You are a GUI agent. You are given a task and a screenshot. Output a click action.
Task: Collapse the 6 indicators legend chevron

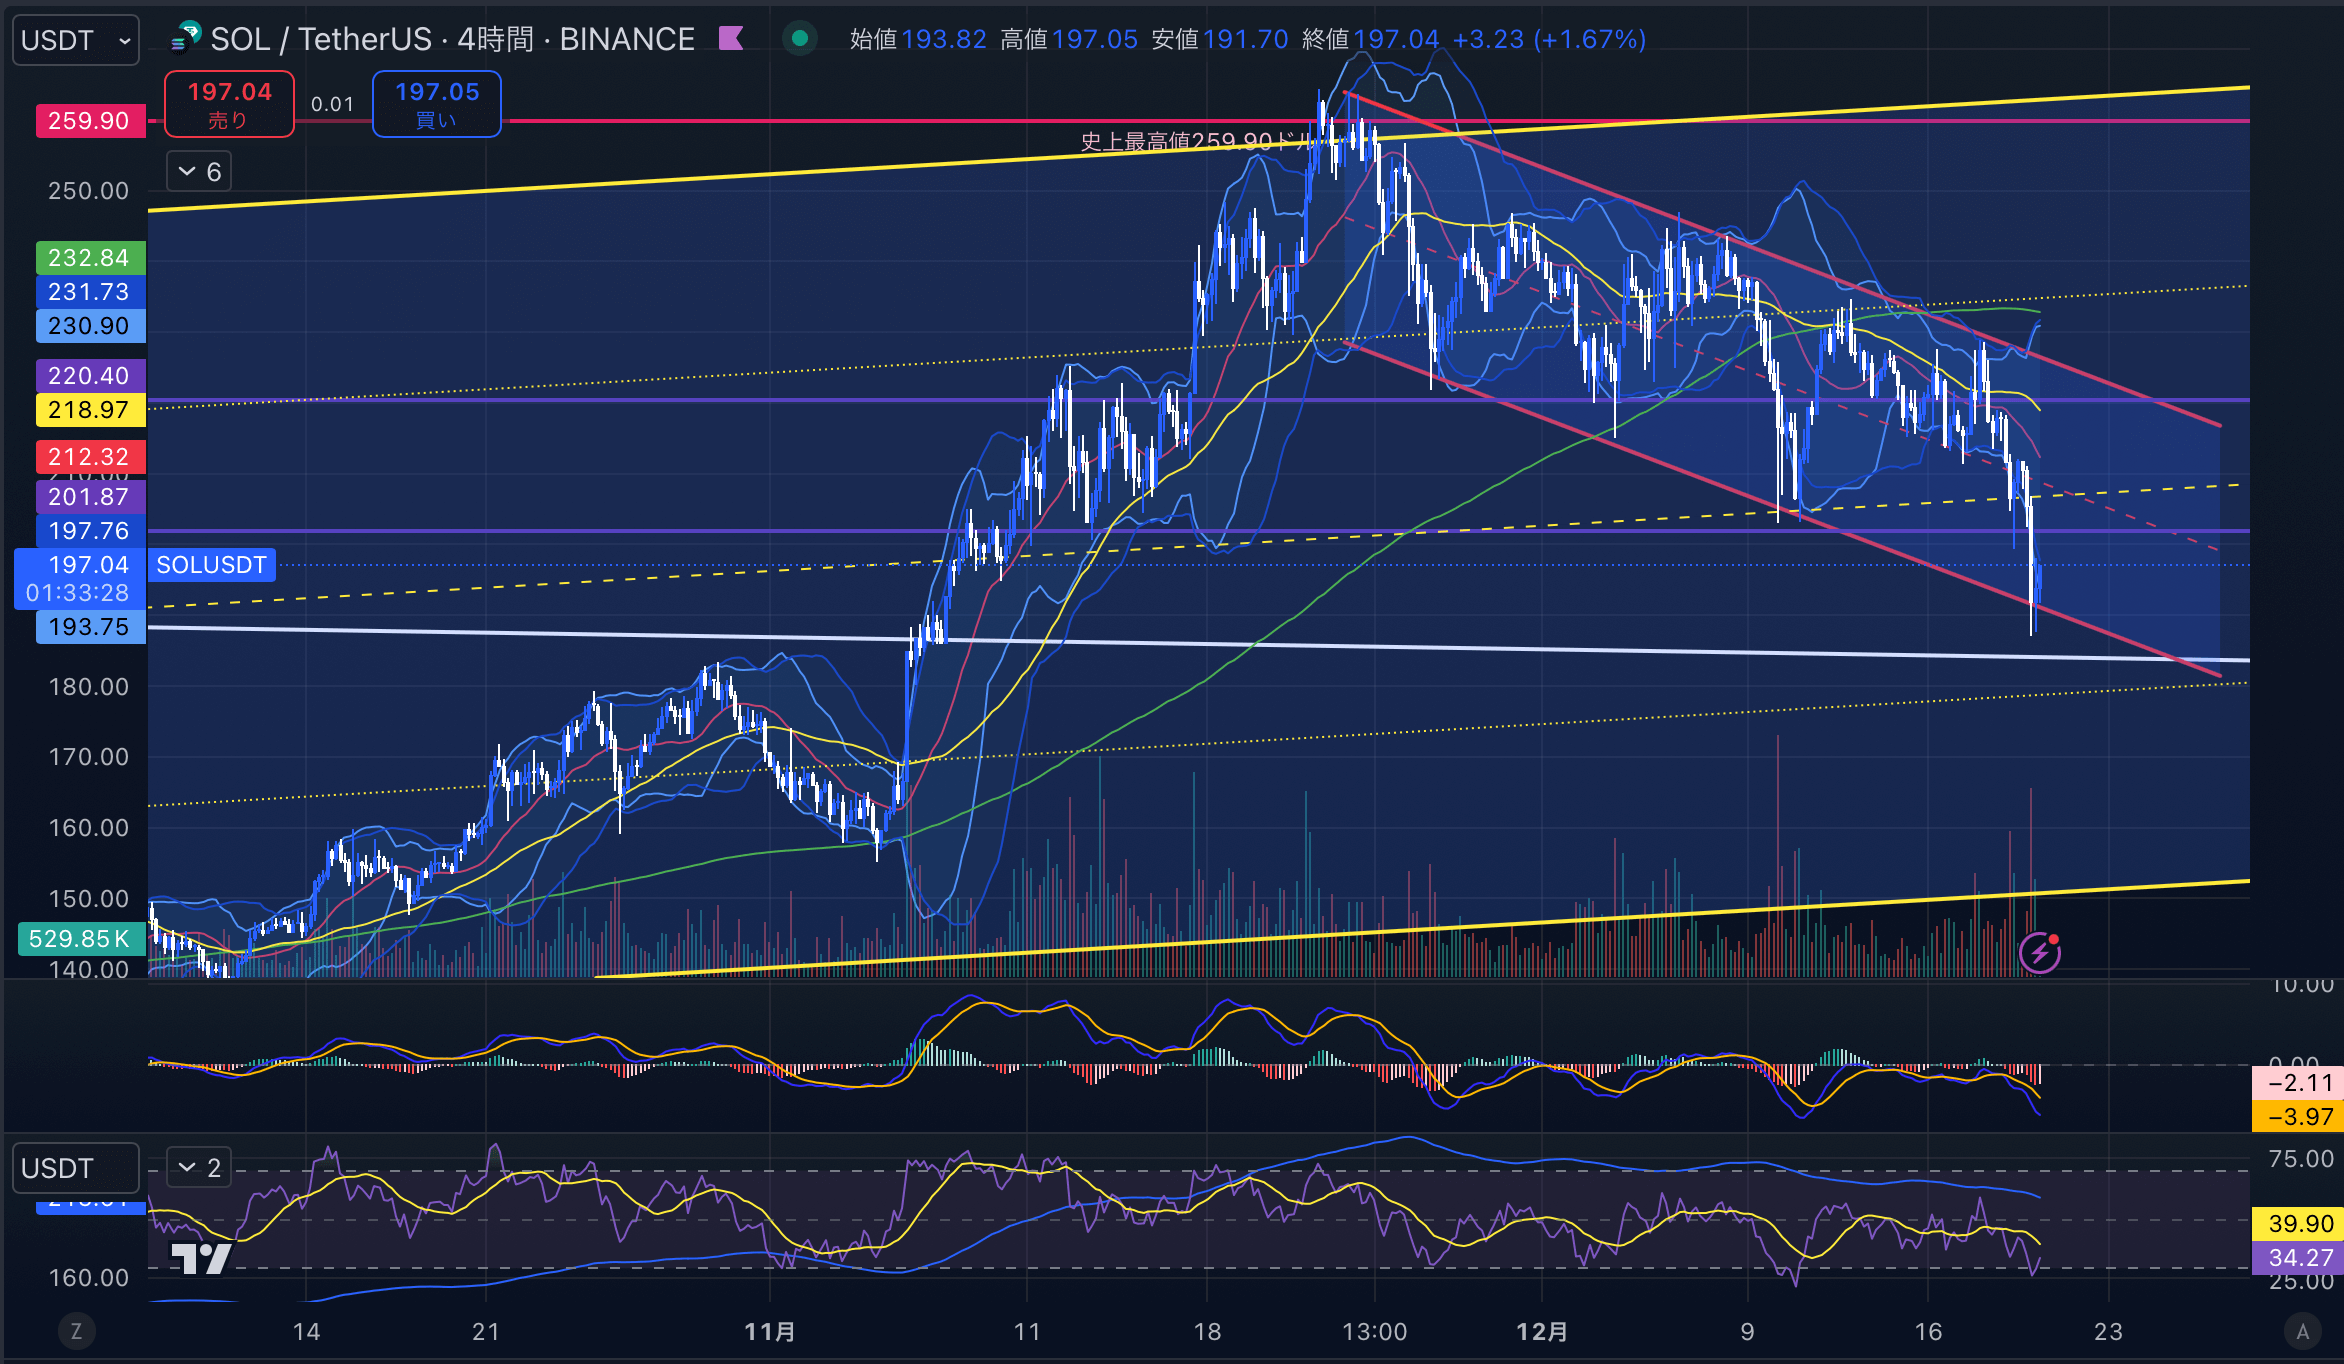tap(199, 172)
